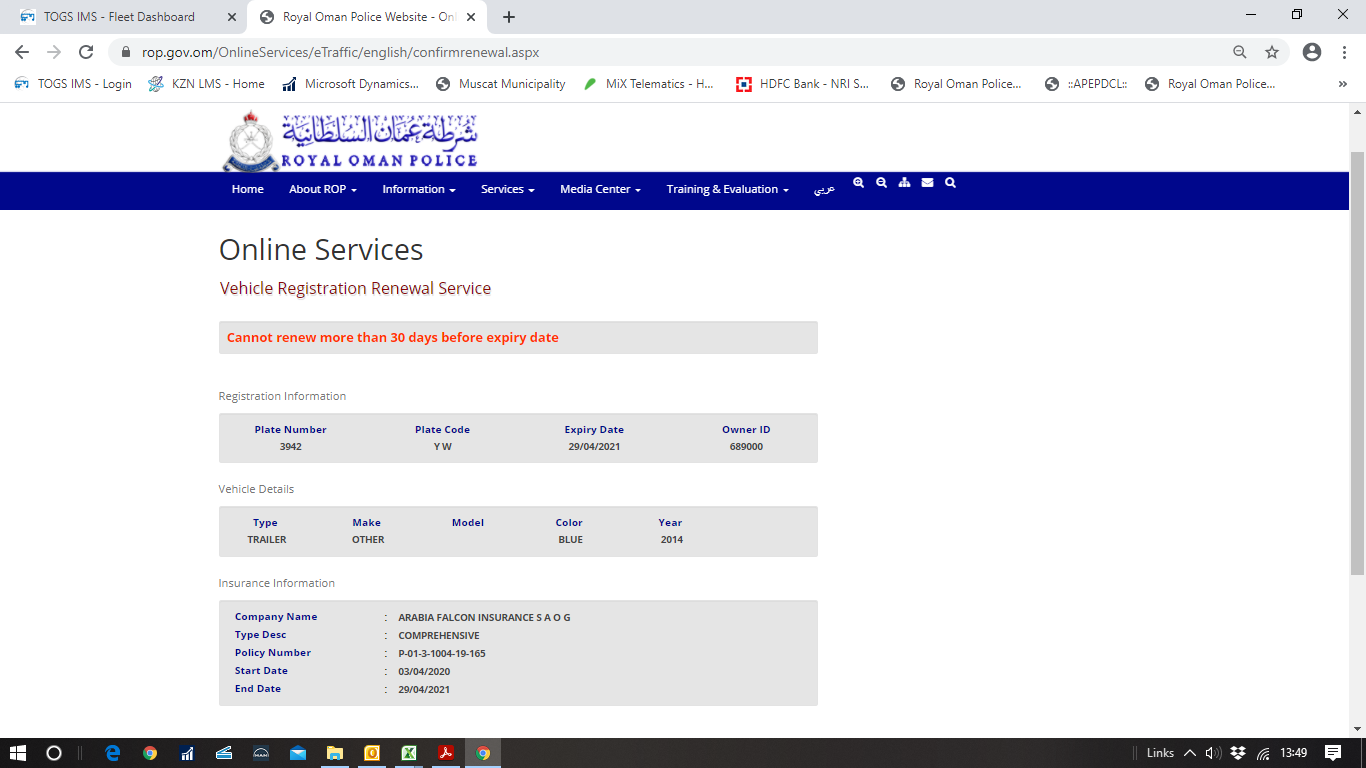Click the envelope contact icon in navbar

tap(927, 183)
